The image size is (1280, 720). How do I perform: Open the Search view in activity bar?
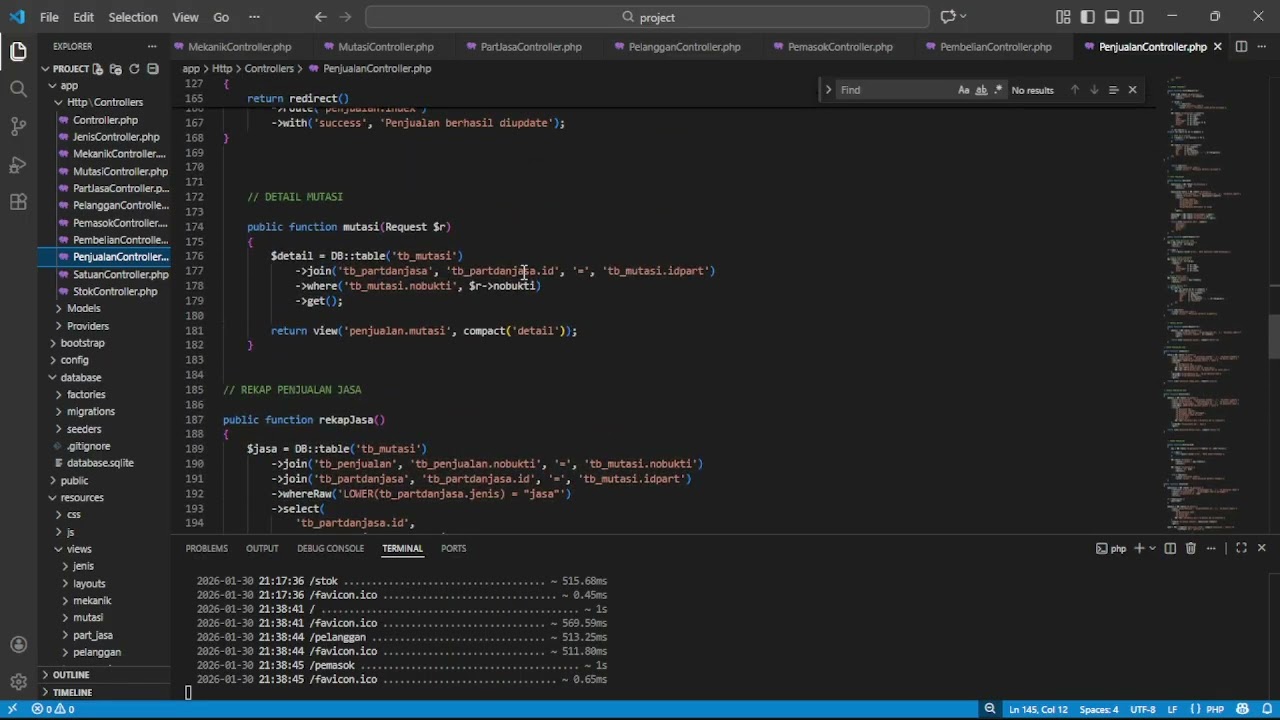(x=18, y=89)
